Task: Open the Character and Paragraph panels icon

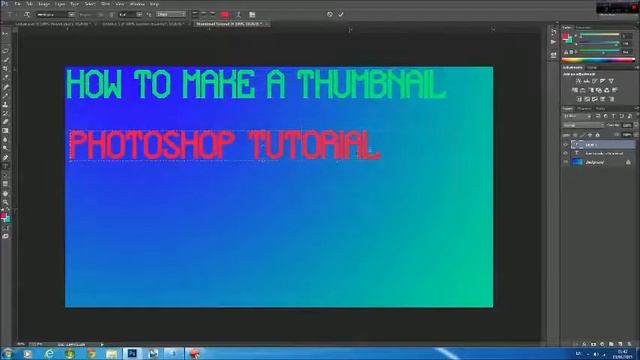Action: [x=252, y=15]
